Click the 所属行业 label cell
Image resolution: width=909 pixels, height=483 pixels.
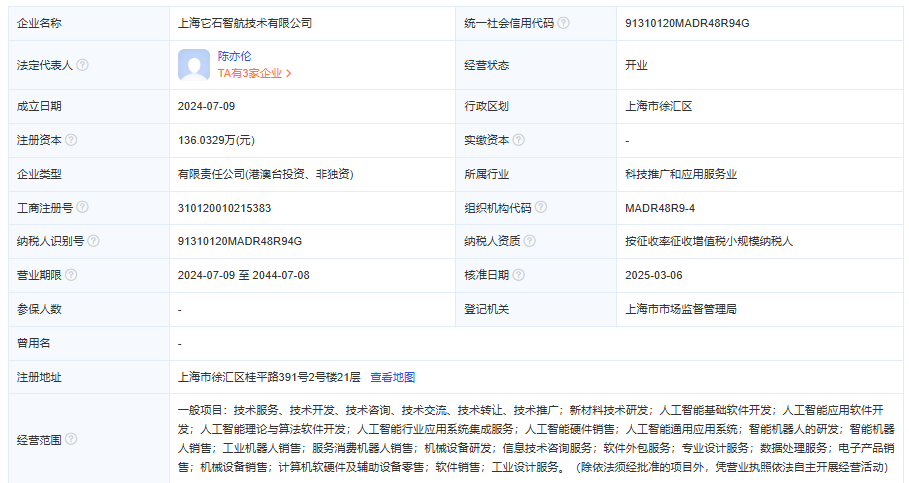(x=536, y=174)
